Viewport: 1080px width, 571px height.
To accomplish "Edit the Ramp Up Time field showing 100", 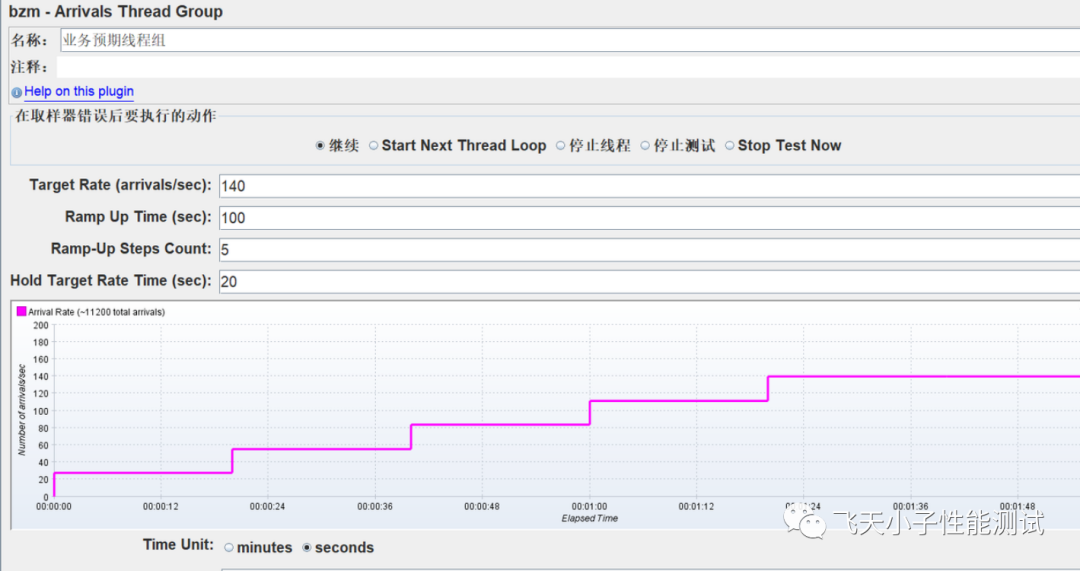I will pos(650,218).
